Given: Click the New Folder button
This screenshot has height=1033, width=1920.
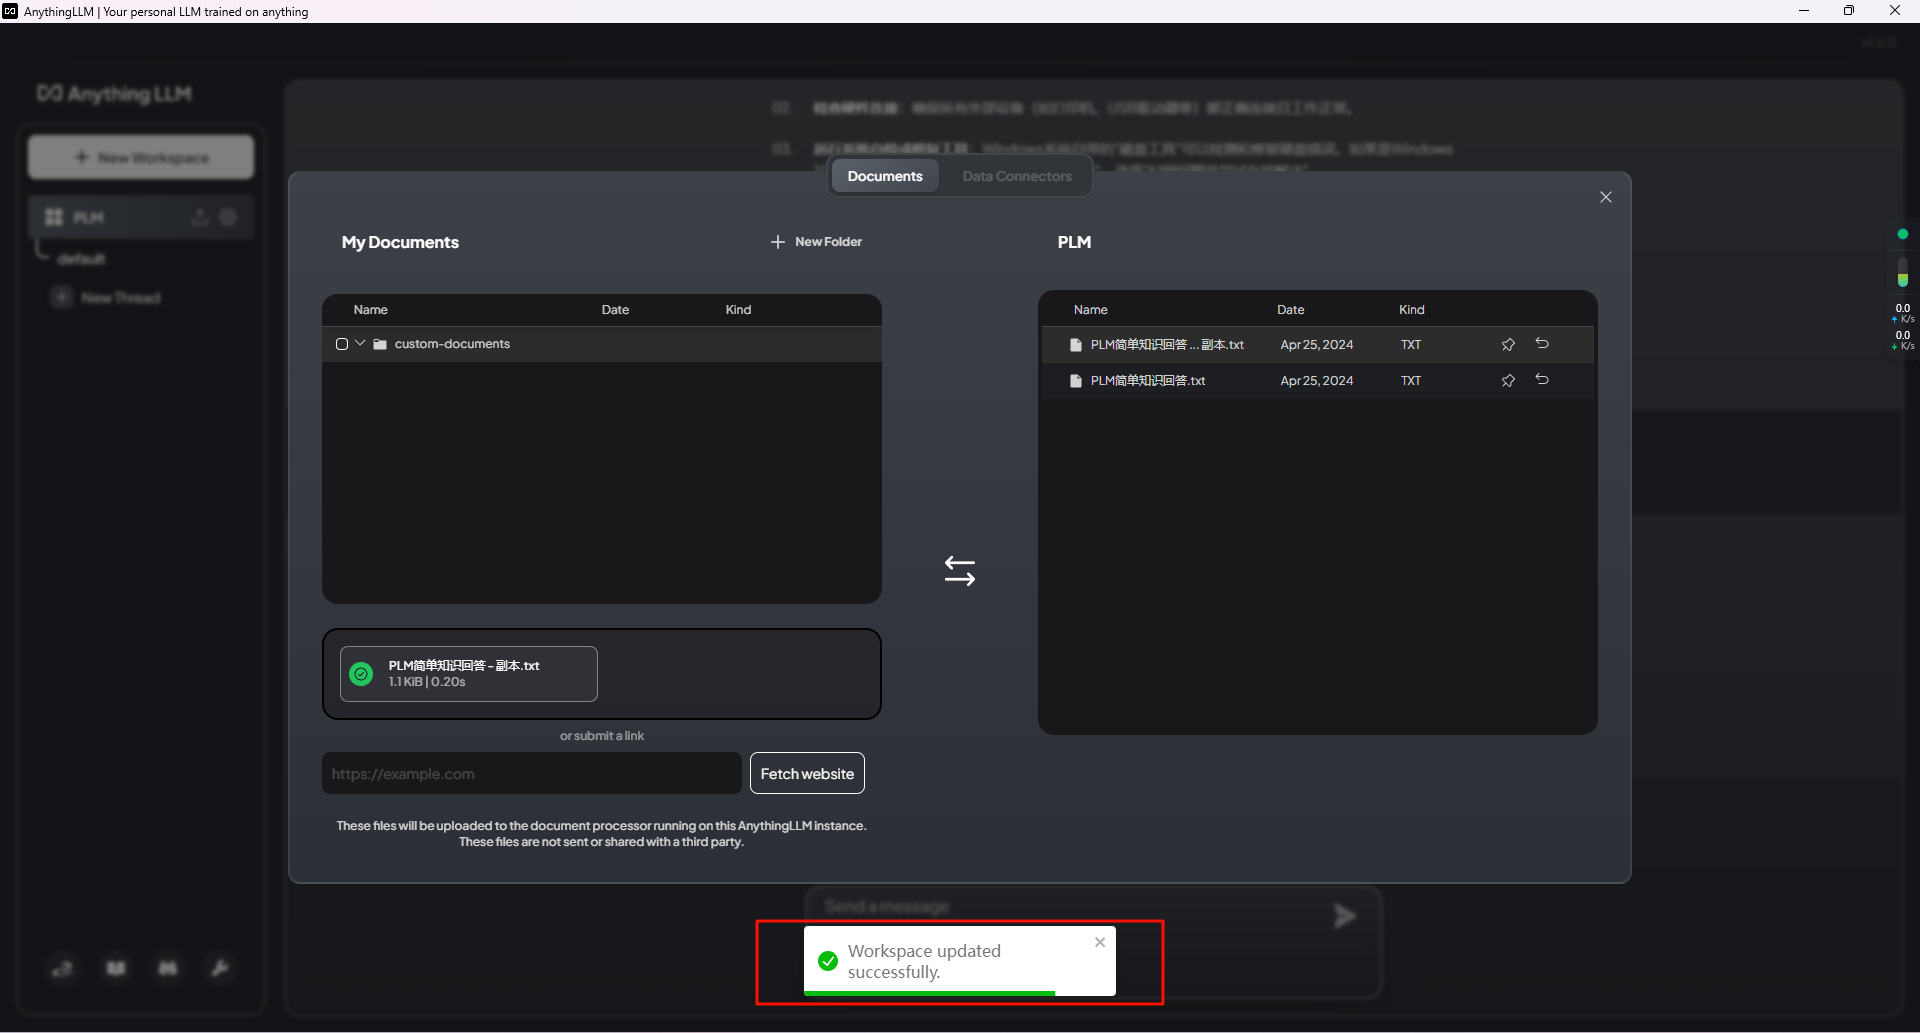Looking at the screenshot, I should pos(817,242).
